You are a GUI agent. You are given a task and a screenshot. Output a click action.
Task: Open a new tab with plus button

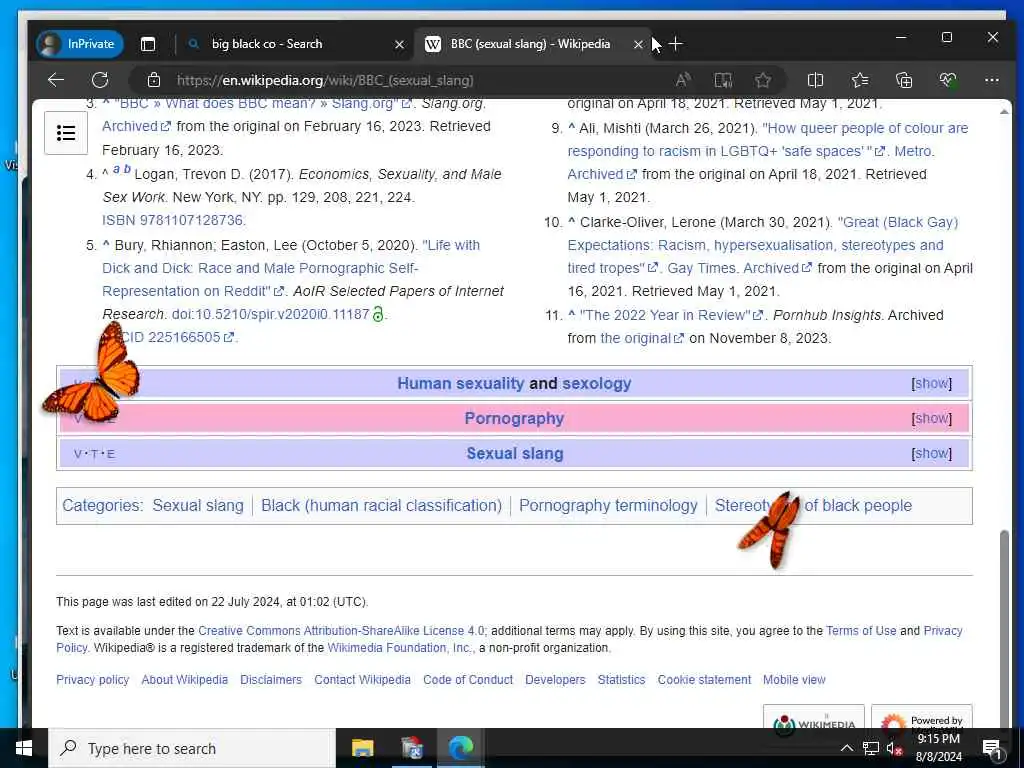[x=676, y=44]
